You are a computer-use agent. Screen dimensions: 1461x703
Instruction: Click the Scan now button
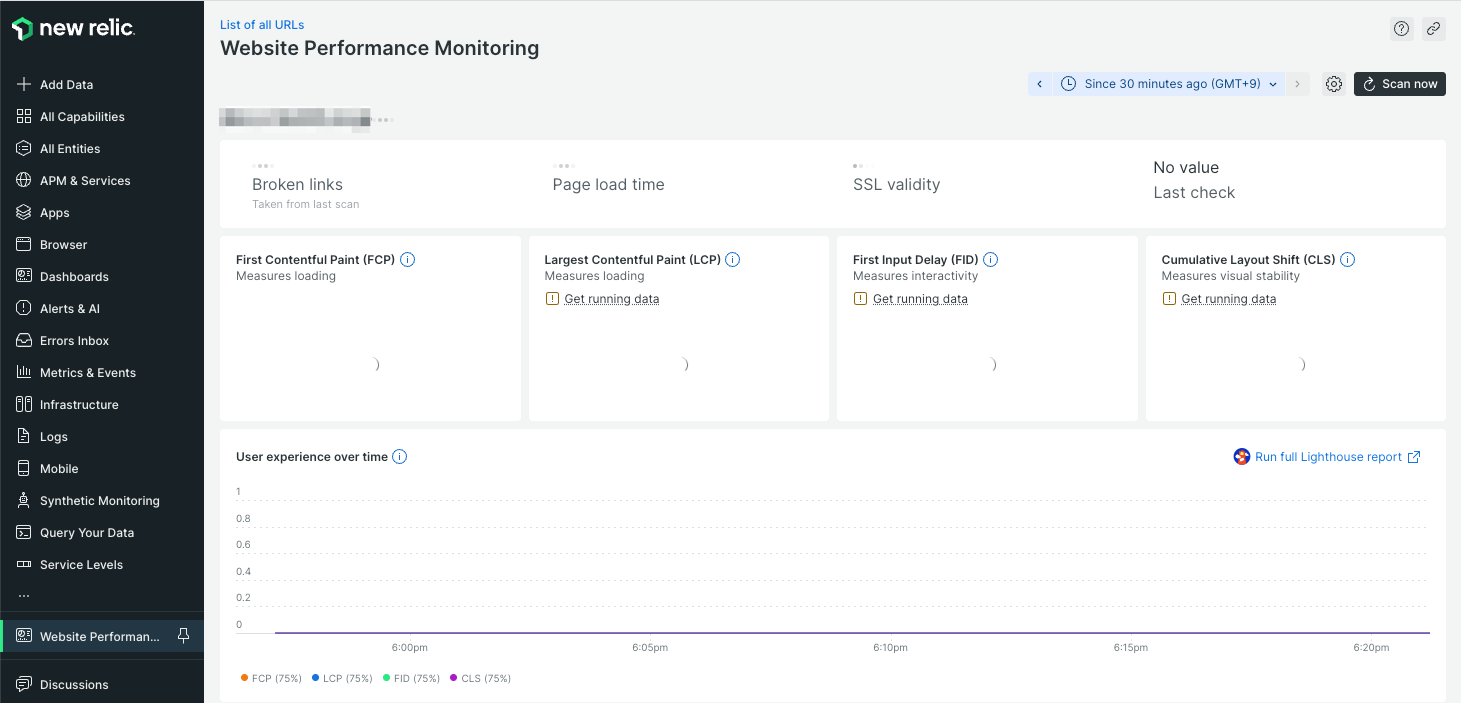coord(1400,84)
